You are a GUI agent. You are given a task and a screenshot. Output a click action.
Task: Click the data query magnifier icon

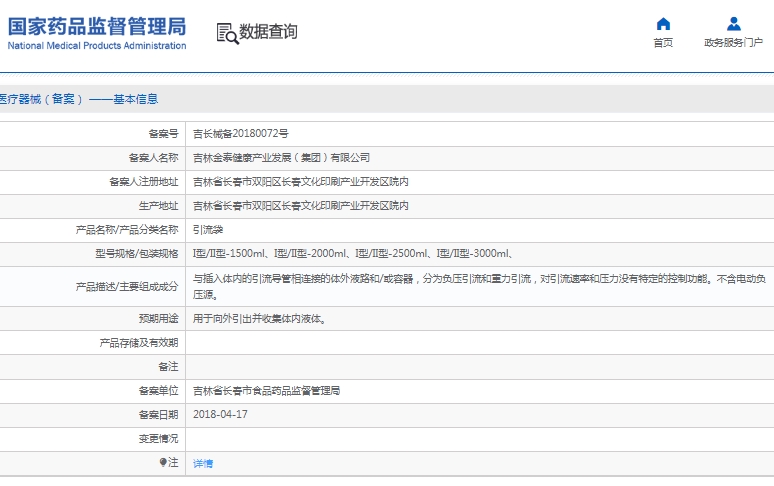click(228, 34)
